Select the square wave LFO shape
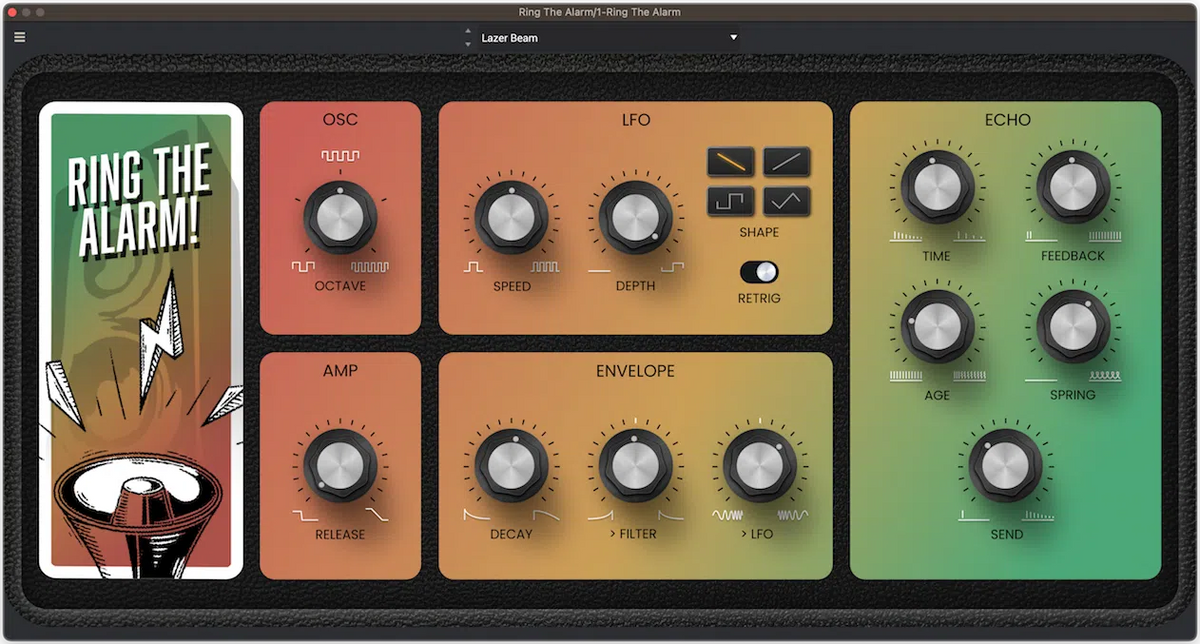Image resolution: width=1200 pixels, height=644 pixels. [731, 201]
